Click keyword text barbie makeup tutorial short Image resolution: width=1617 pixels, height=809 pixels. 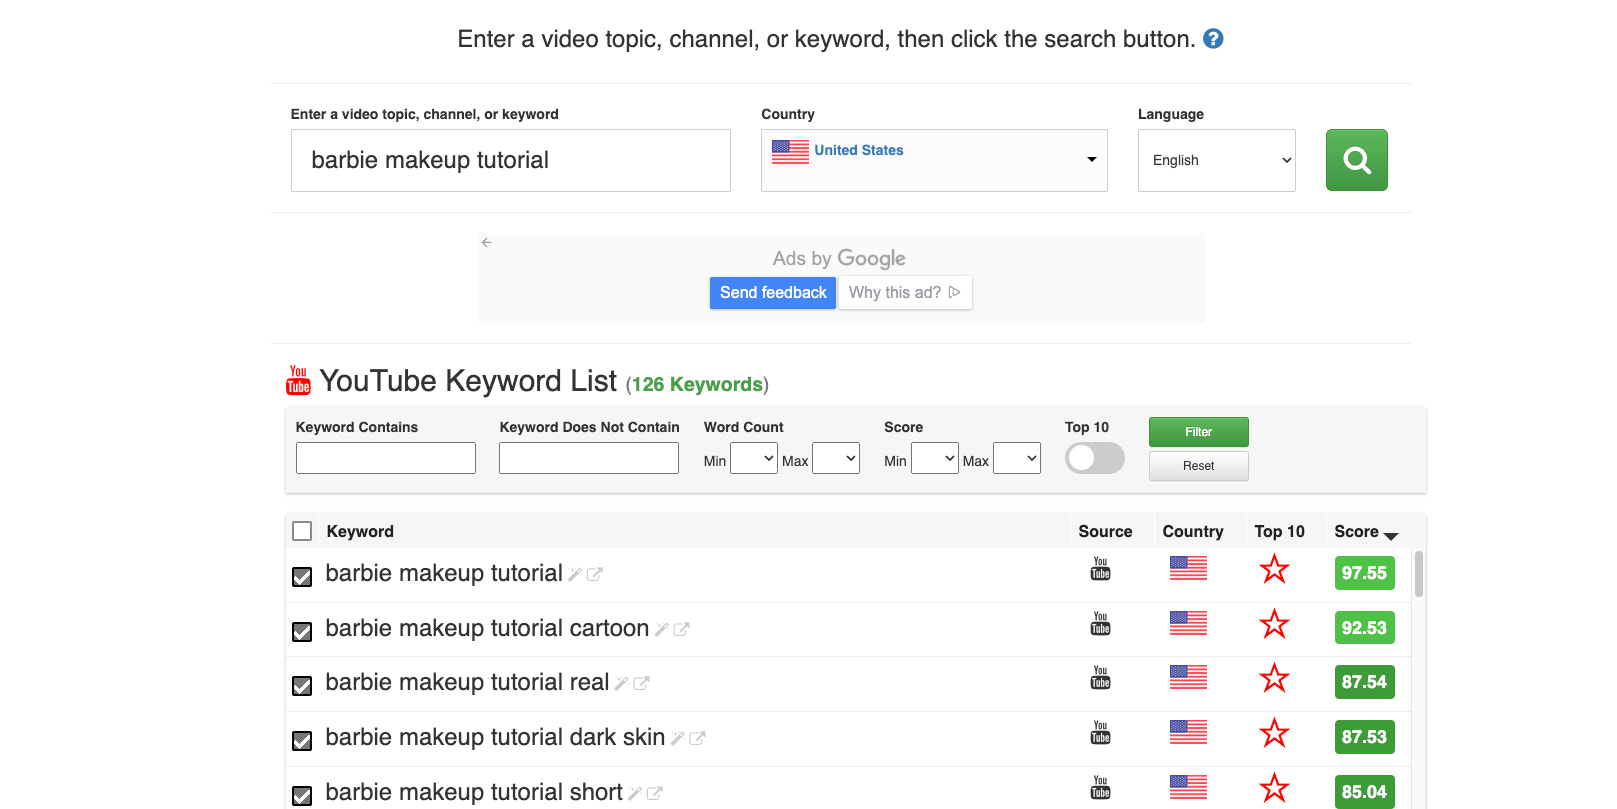click(x=474, y=793)
